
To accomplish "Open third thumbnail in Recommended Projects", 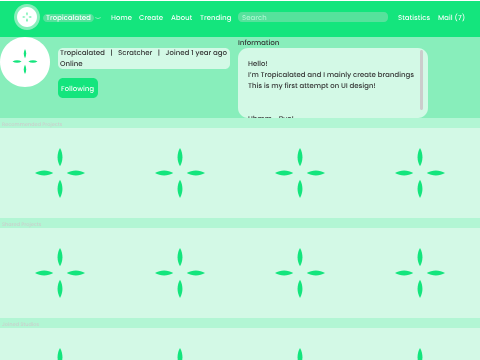I will click(x=300, y=173).
